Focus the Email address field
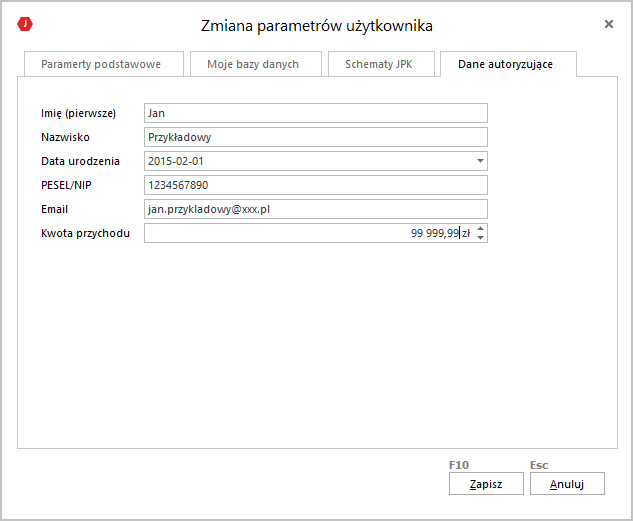The width and height of the screenshot is (633, 521). [x=315, y=209]
